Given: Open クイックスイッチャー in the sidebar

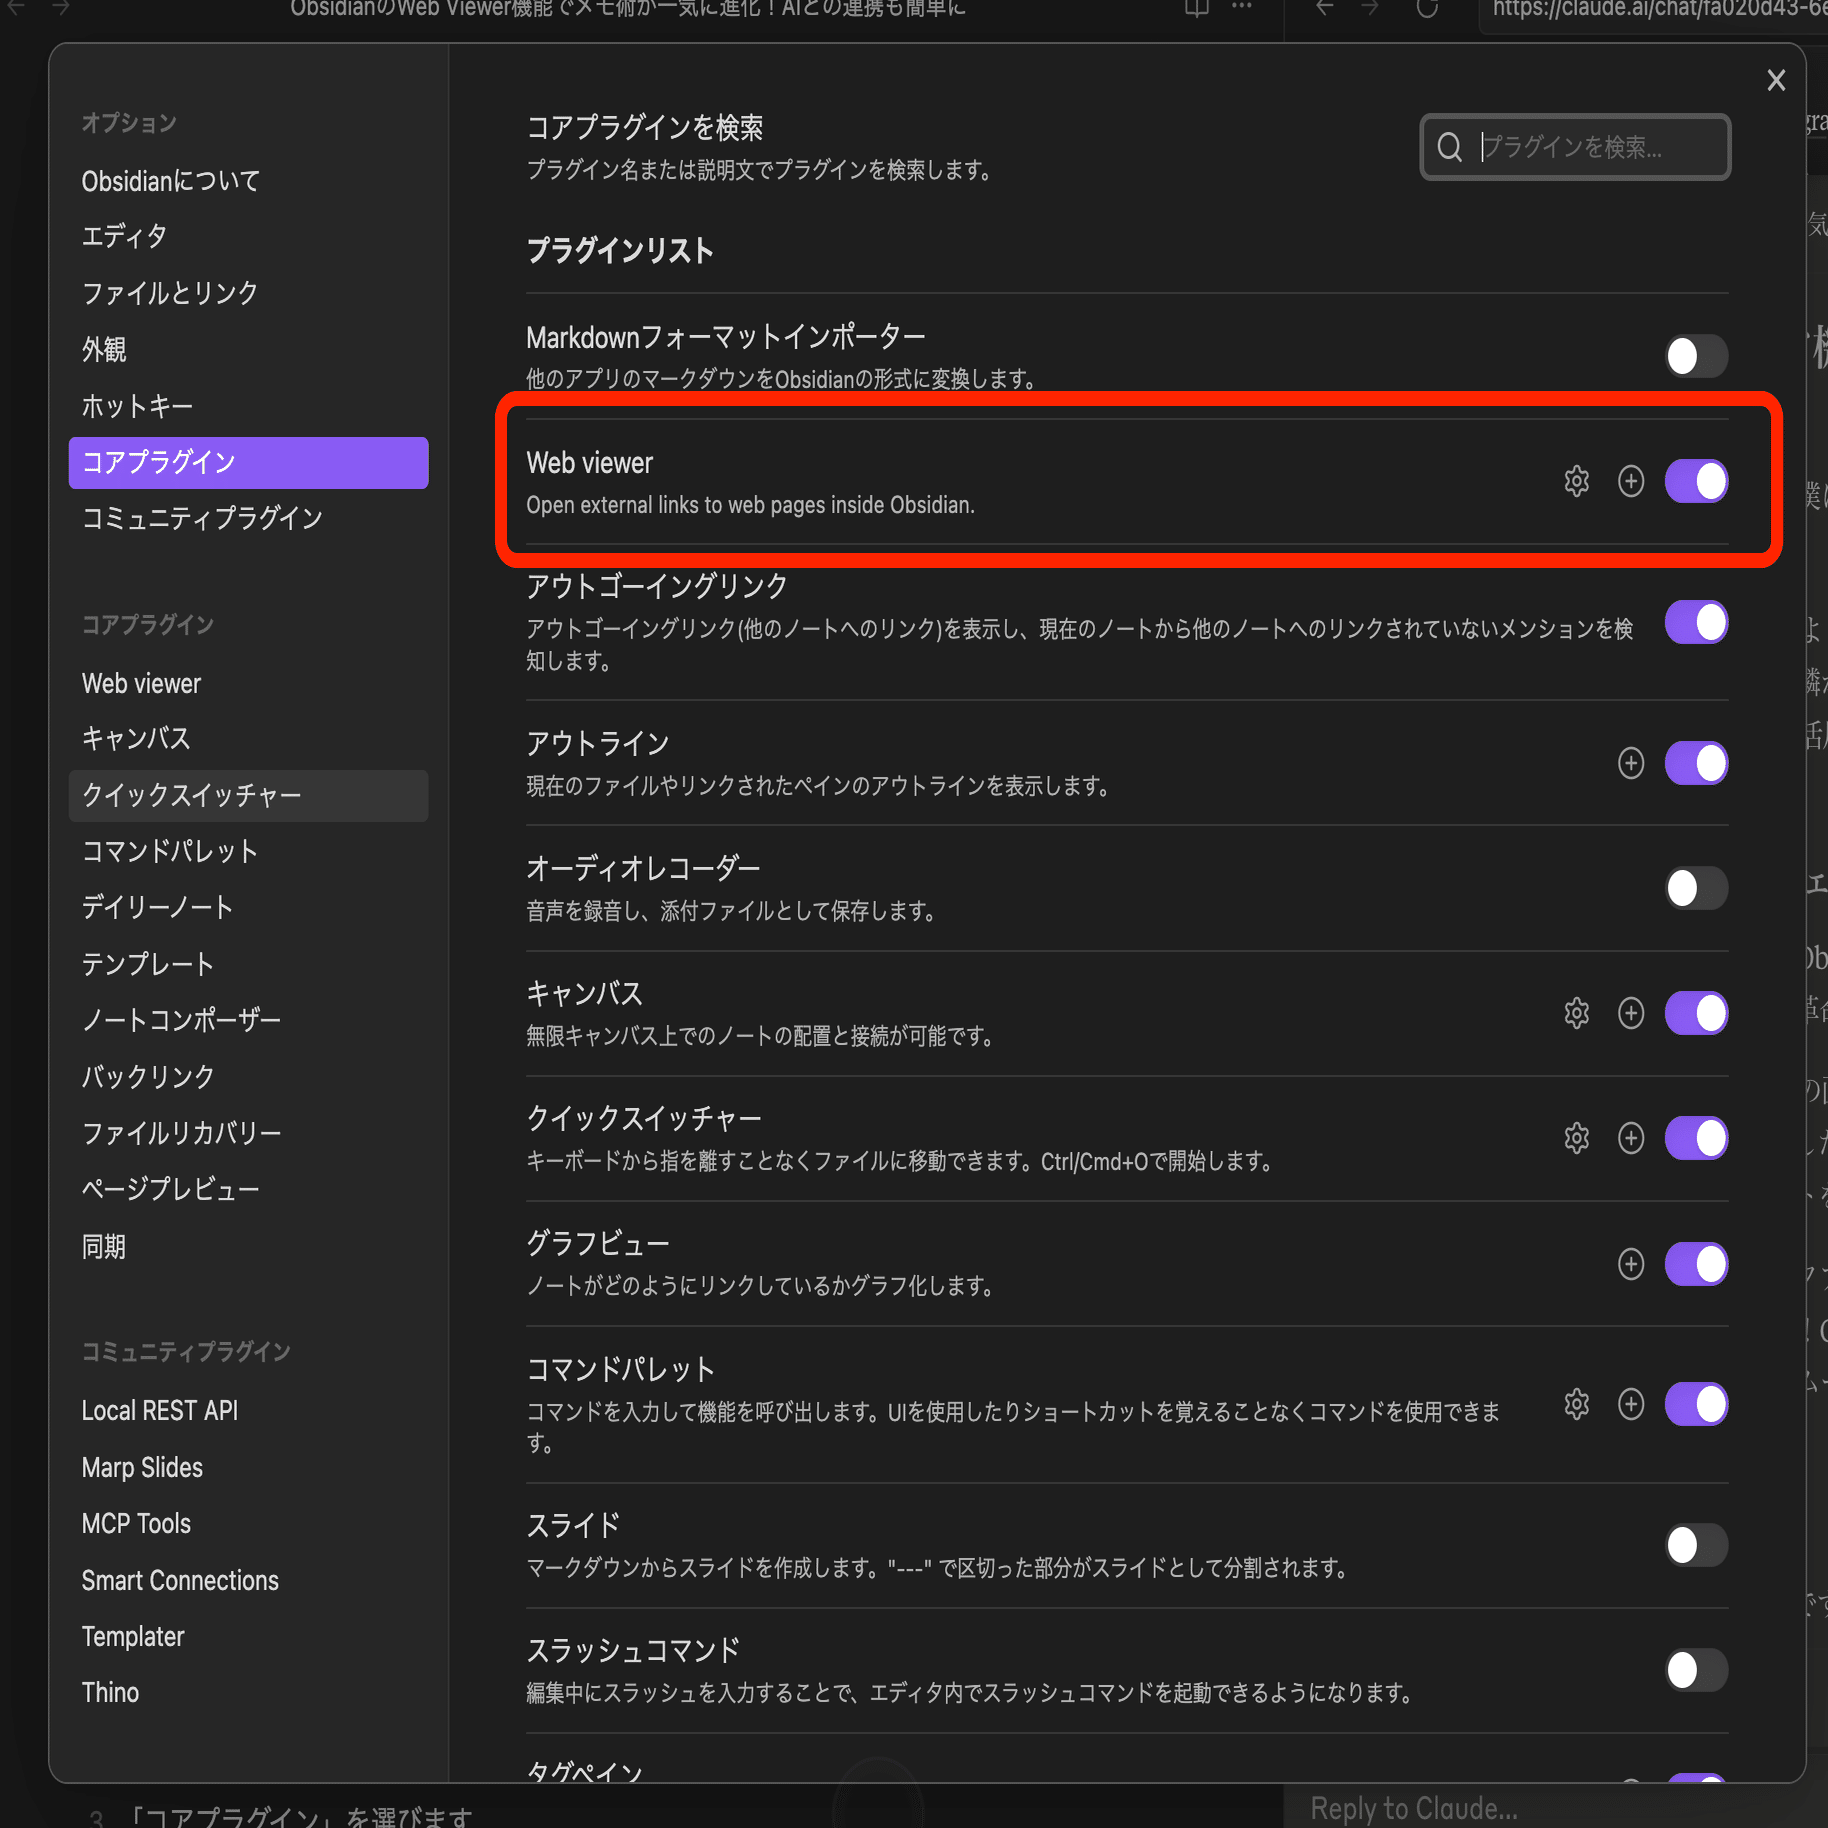Looking at the screenshot, I should point(248,795).
